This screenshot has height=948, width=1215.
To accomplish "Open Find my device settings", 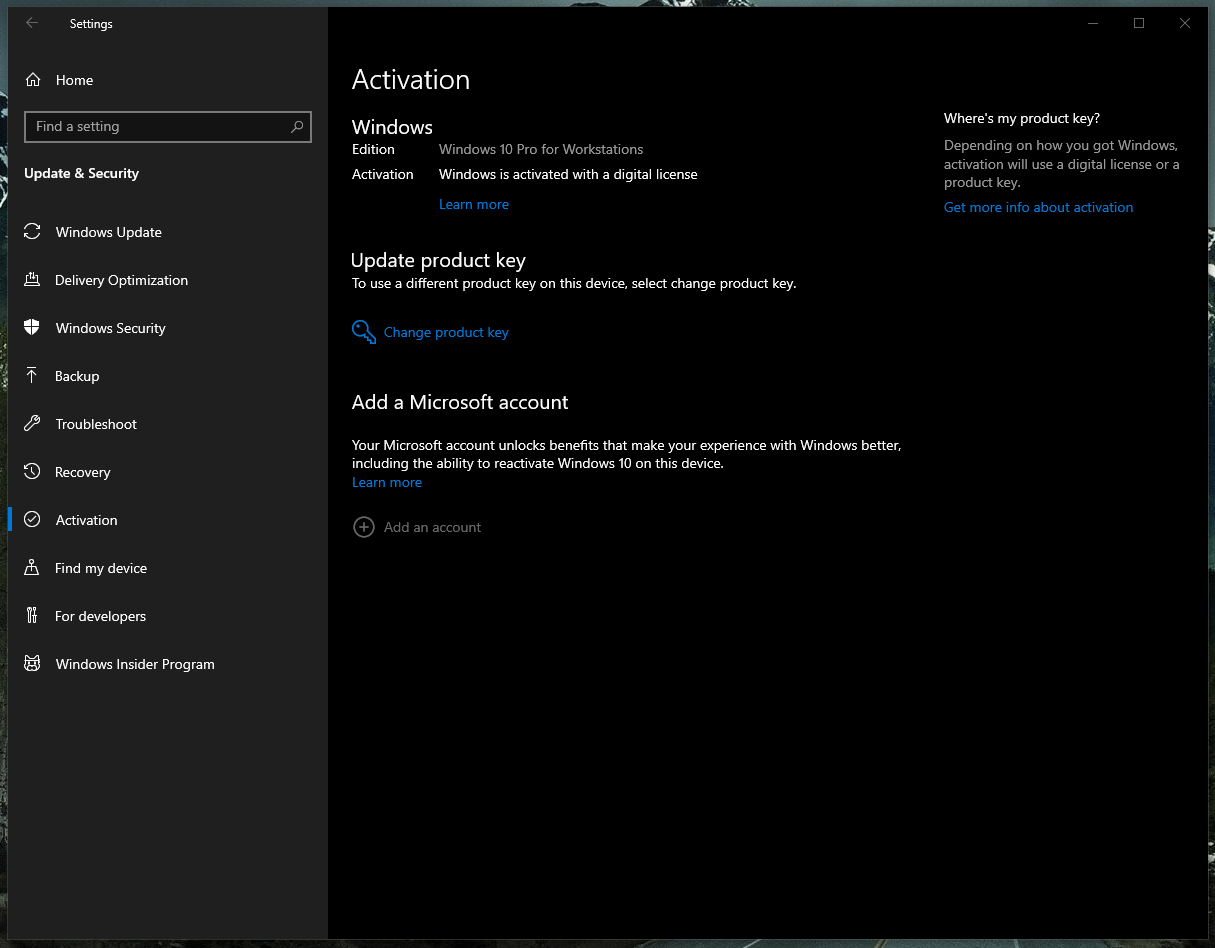I will (168, 568).
